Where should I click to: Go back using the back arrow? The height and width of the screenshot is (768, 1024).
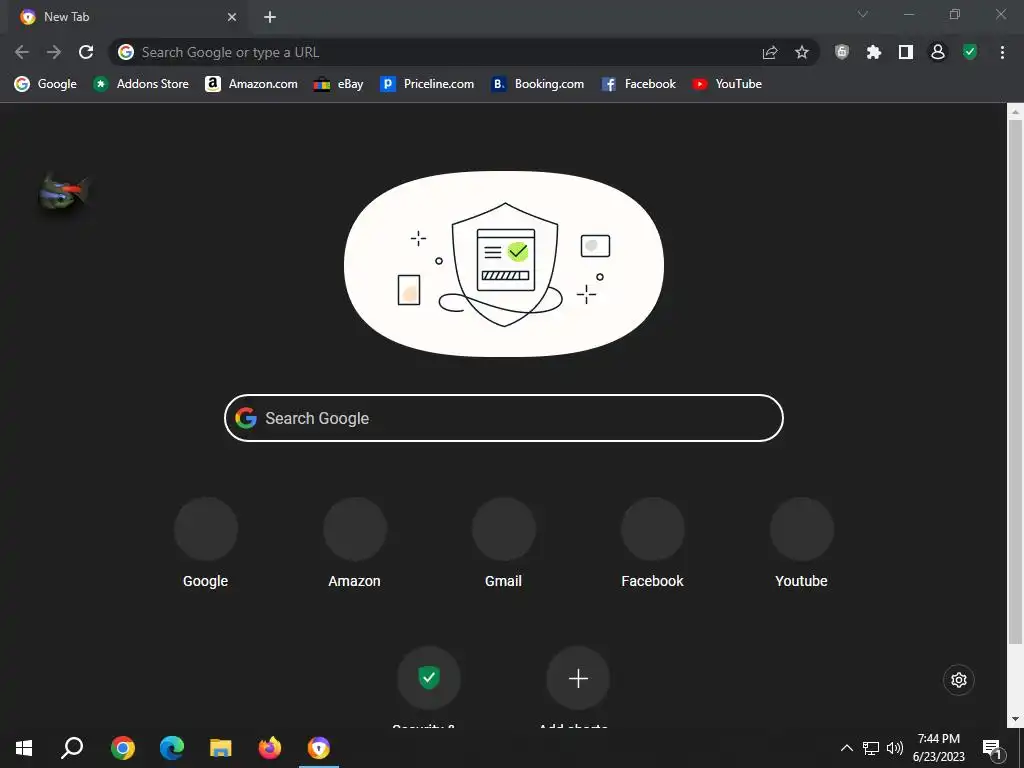click(22, 52)
